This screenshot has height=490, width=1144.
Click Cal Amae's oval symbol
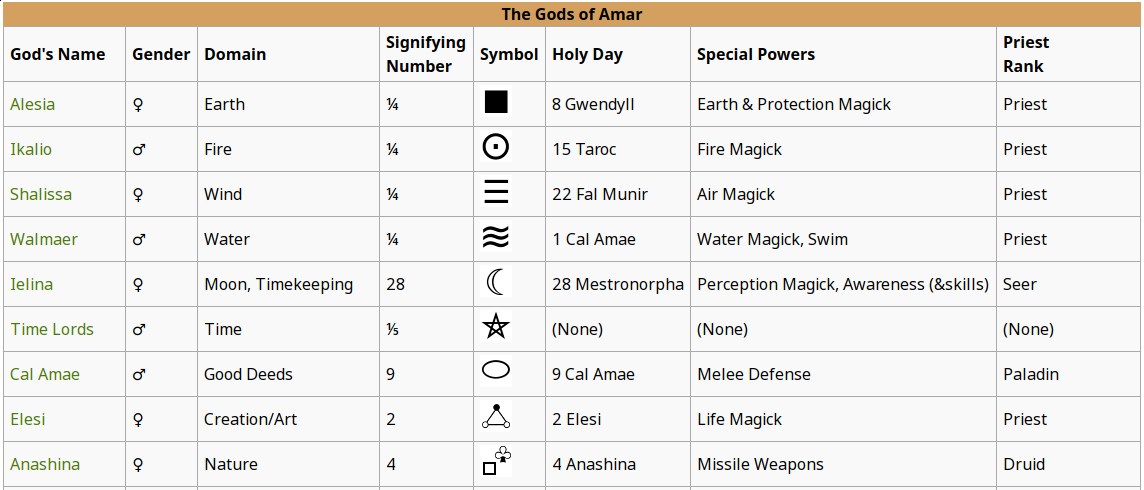click(x=496, y=370)
